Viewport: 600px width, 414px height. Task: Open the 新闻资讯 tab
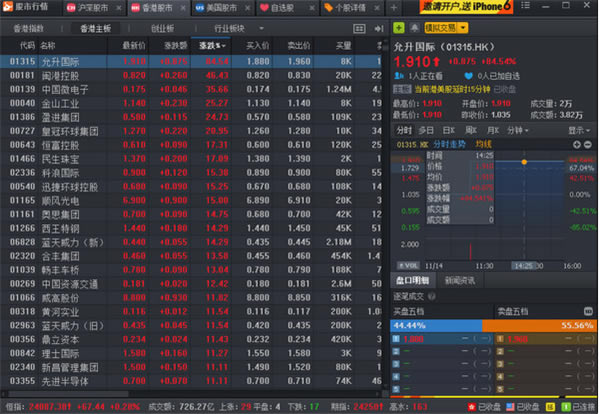pyautogui.click(x=460, y=280)
